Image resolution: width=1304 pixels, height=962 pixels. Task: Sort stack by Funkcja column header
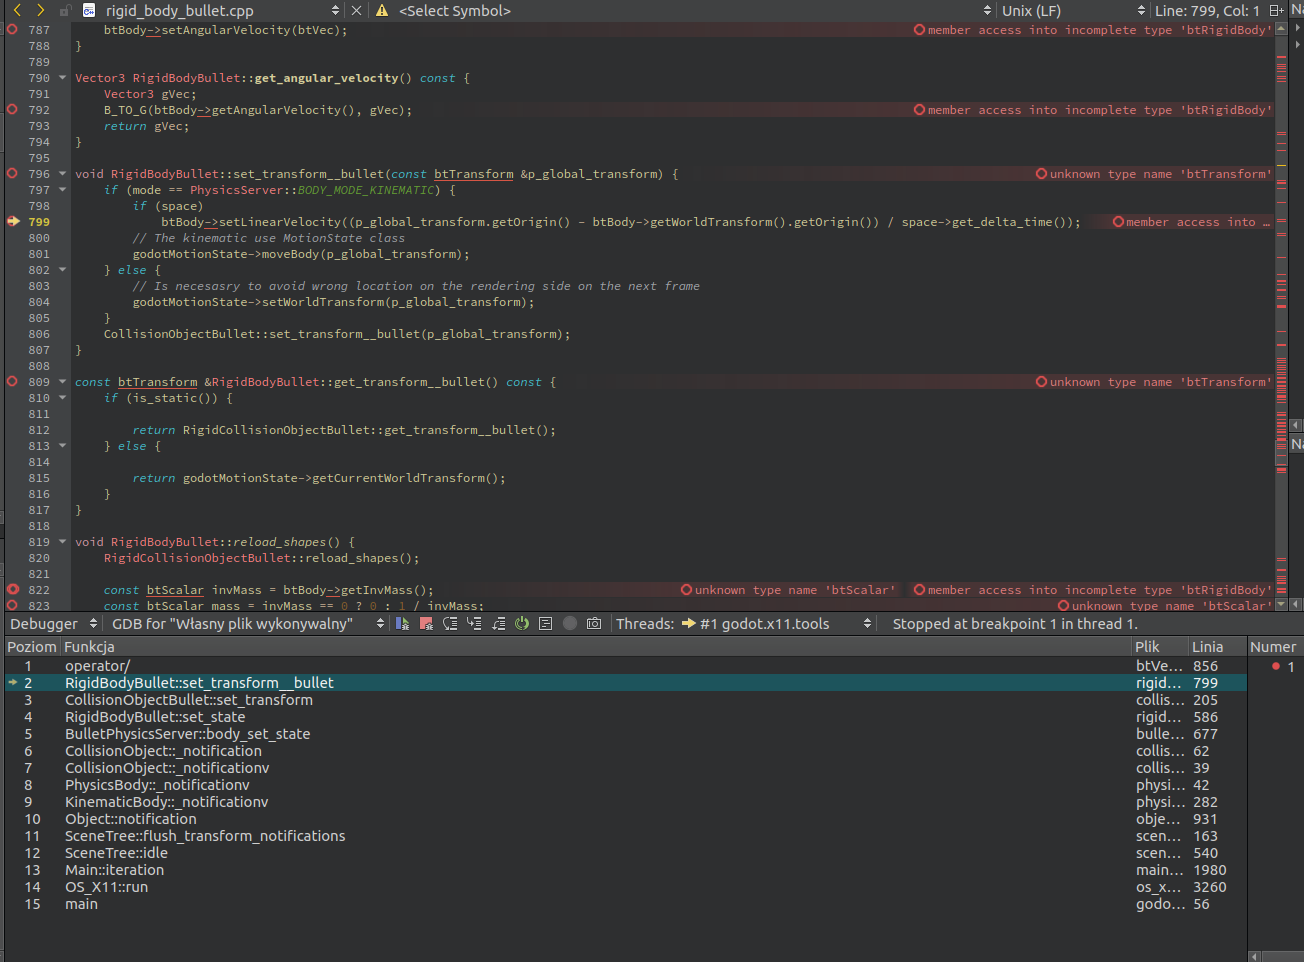coord(595,646)
